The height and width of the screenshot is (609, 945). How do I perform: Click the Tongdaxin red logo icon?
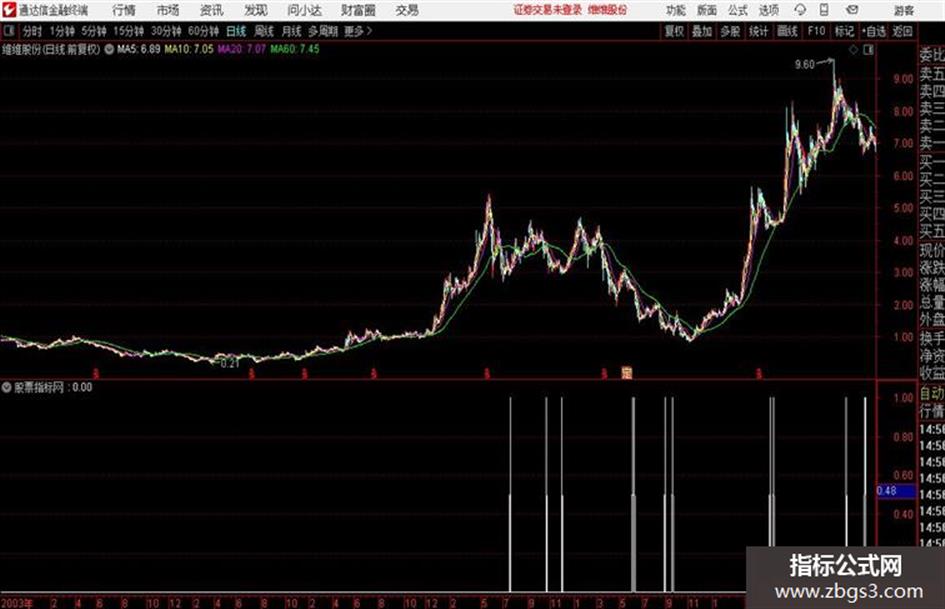(8, 10)
